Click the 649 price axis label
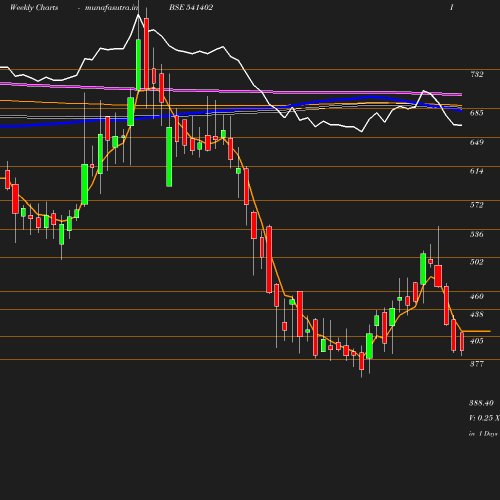This screenshot has width=500, height=500. coord(477,142)
